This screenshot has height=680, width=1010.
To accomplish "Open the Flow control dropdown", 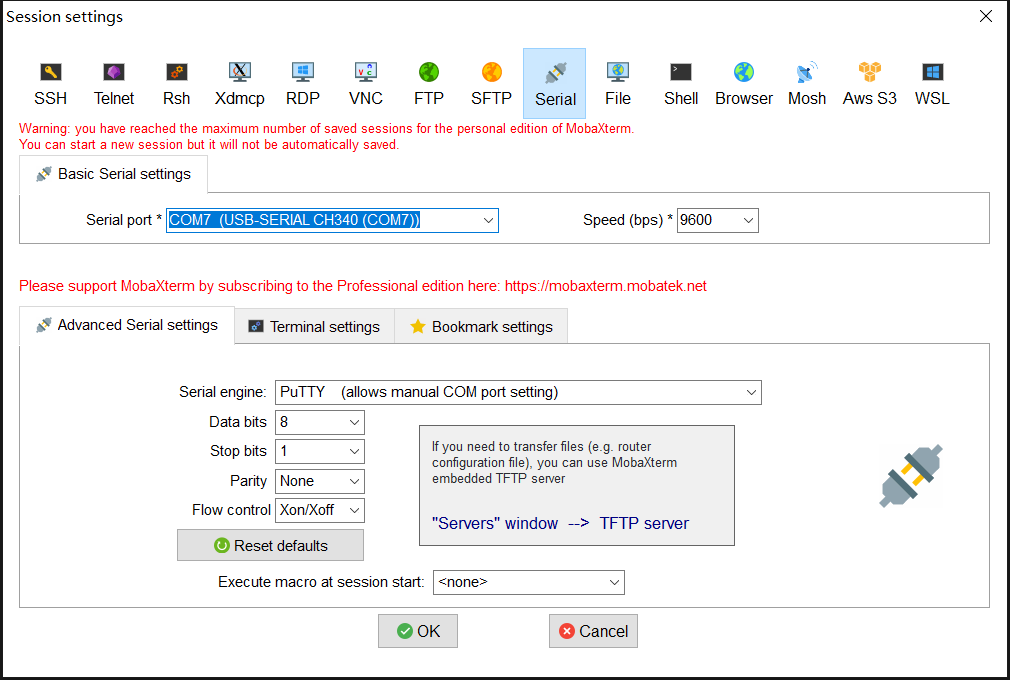I will [319, 510].
